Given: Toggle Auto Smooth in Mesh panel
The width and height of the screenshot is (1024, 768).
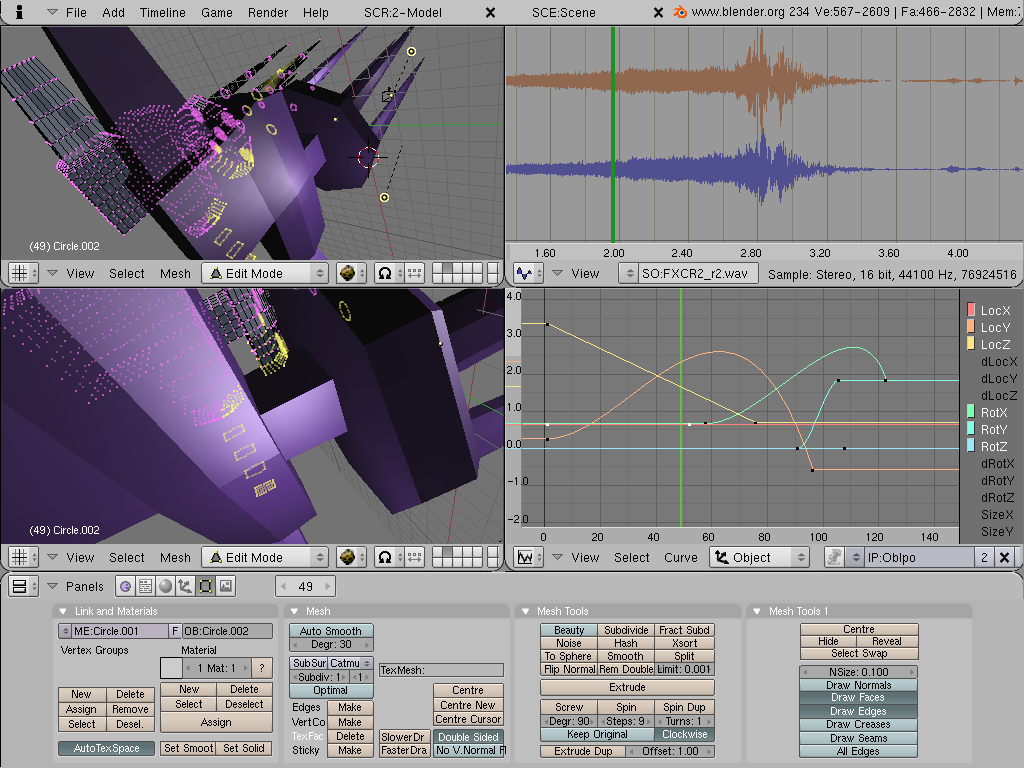Looking at the screenshot, I should pos(331,631).
